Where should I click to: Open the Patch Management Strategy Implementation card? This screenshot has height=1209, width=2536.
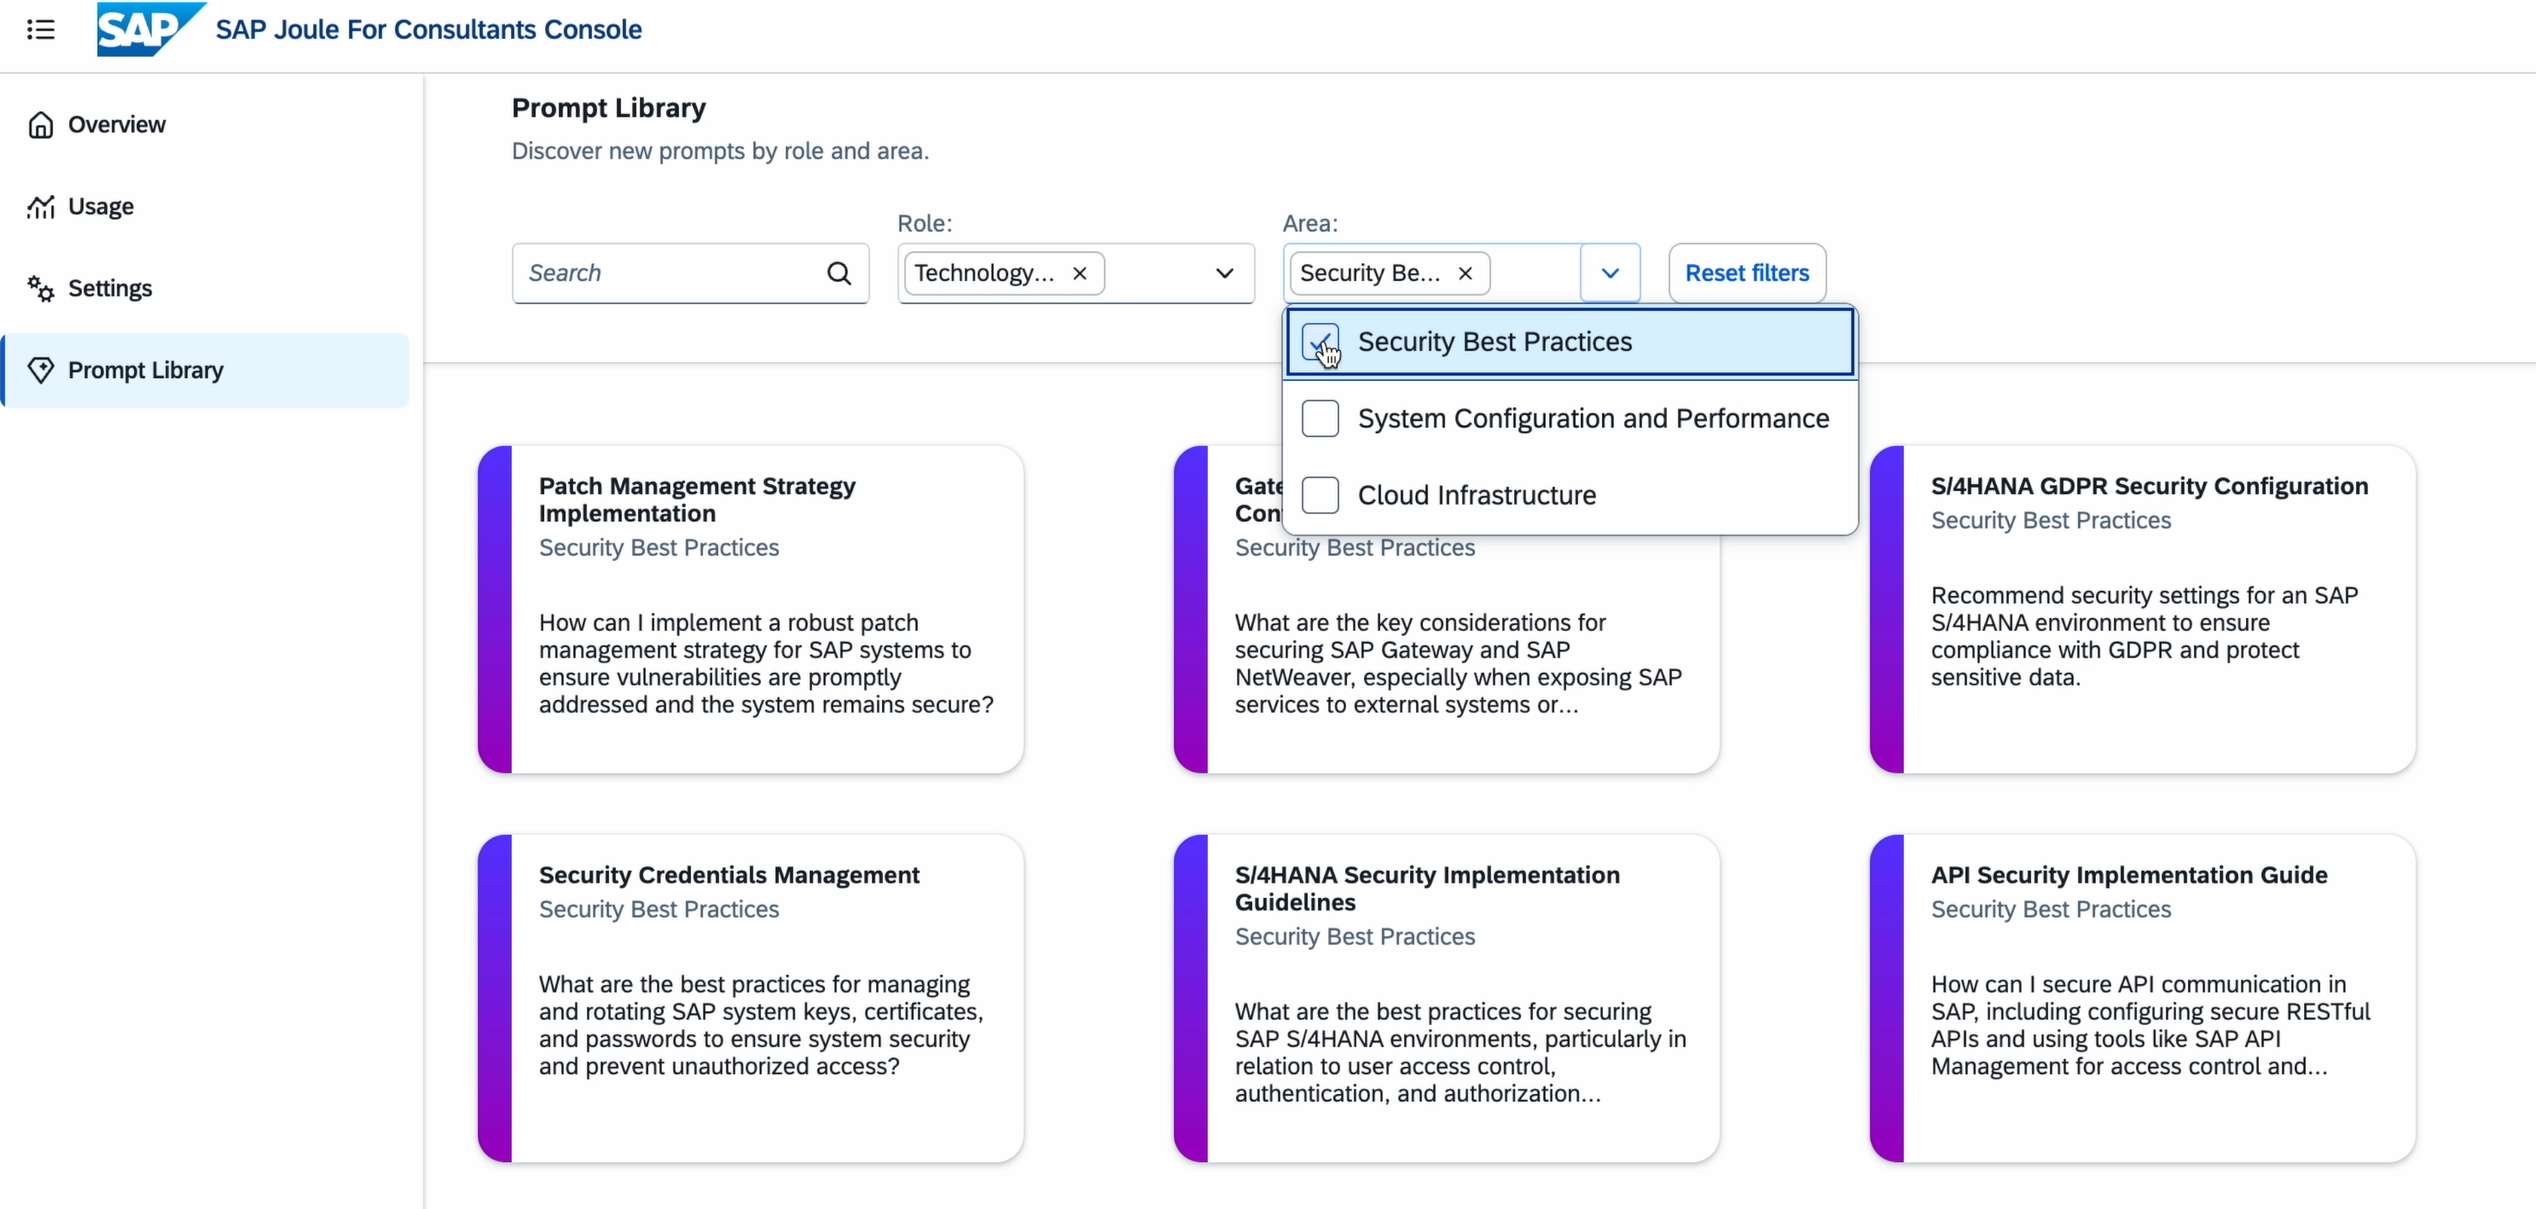751,609
